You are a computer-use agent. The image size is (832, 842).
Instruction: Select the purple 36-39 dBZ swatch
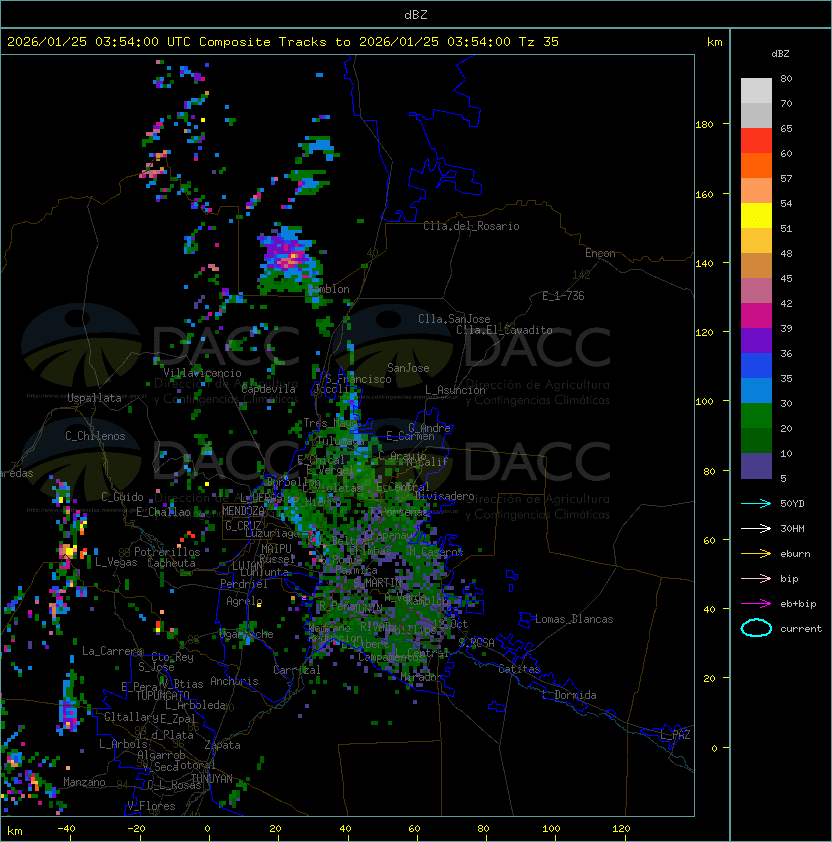[756, 340]
